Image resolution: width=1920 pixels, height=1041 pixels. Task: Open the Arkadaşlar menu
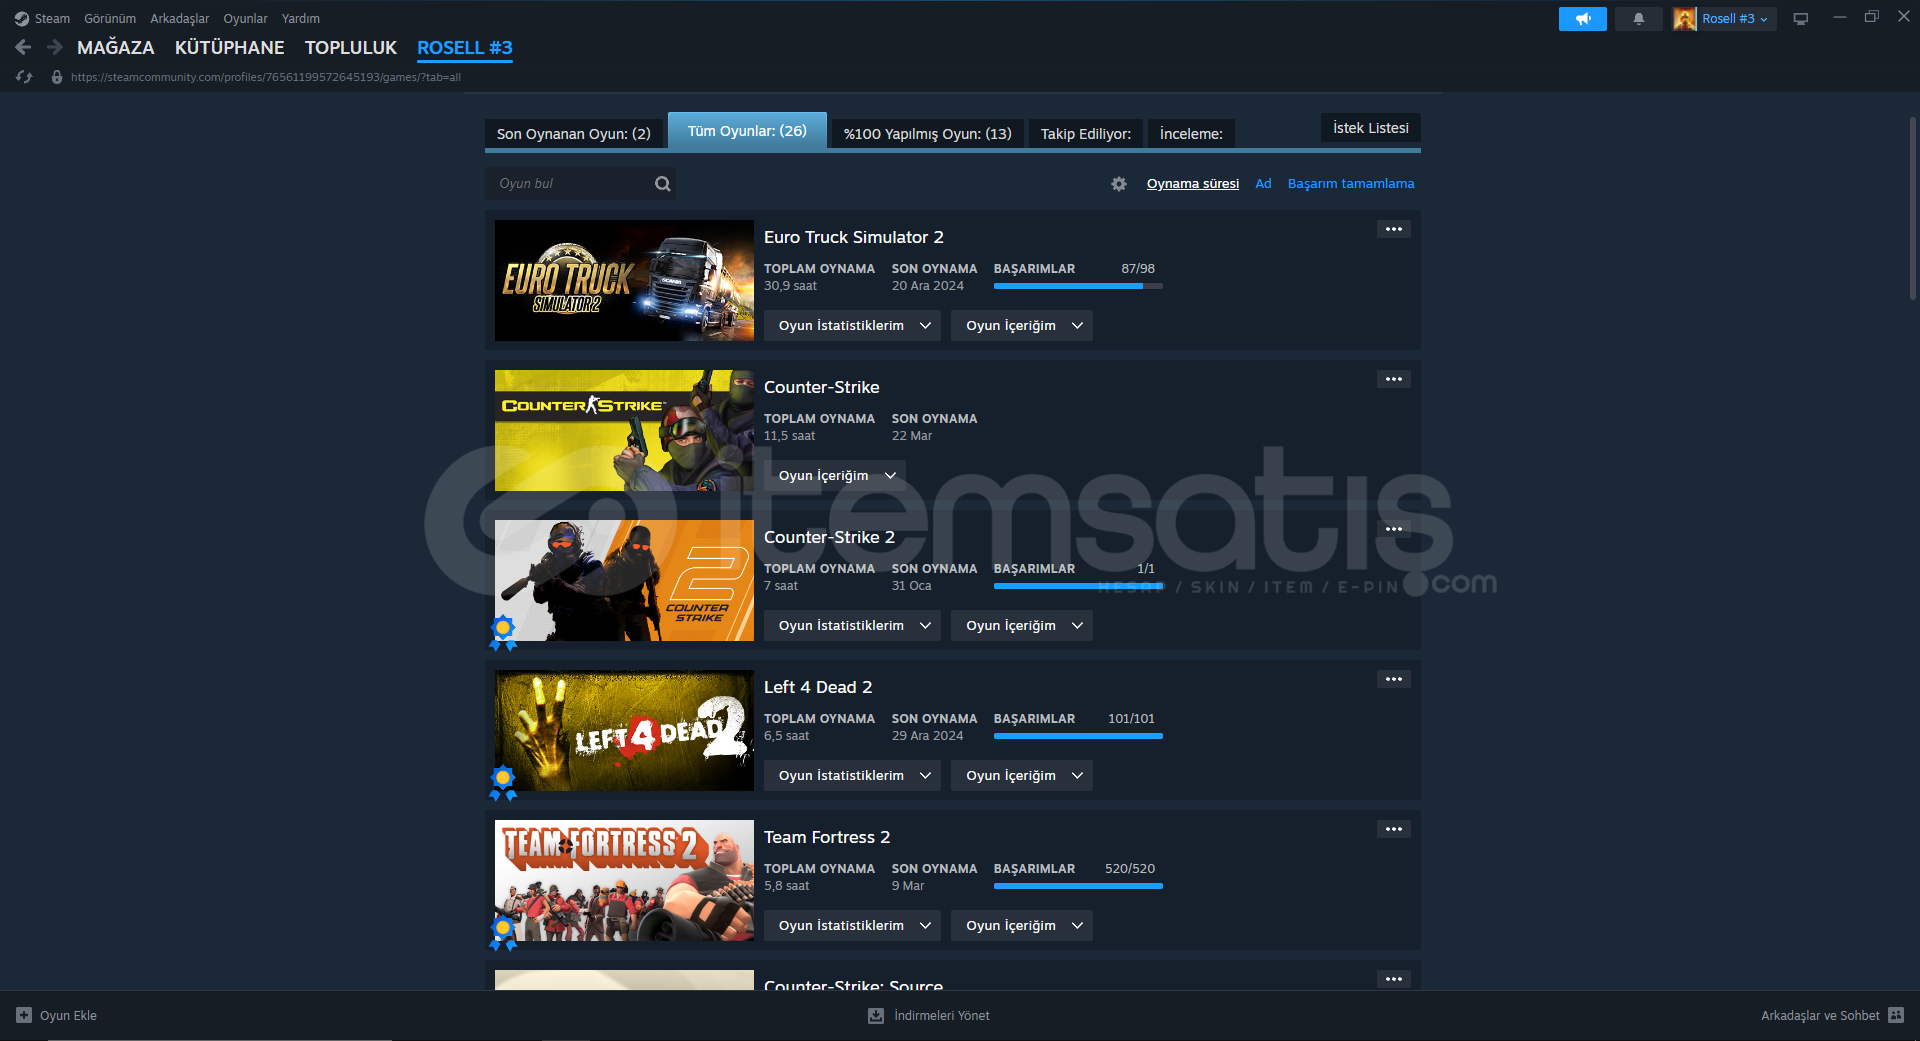coord(180,19)
